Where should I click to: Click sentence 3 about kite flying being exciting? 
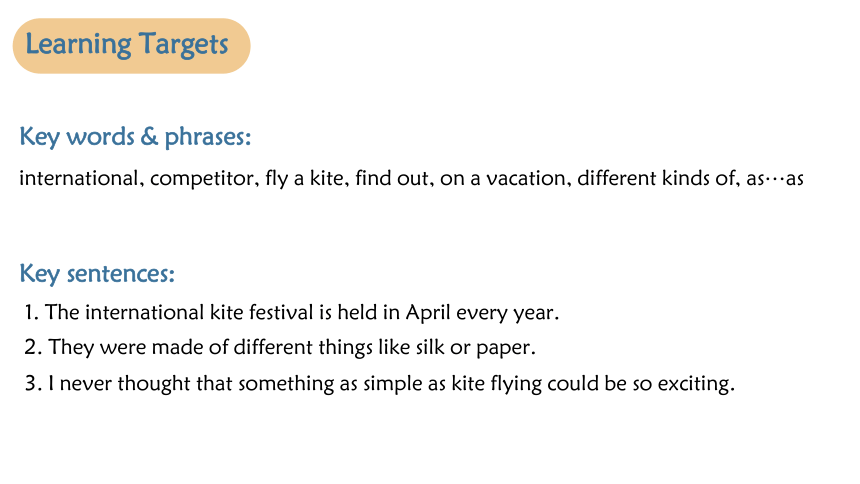(x=380, y=383)
